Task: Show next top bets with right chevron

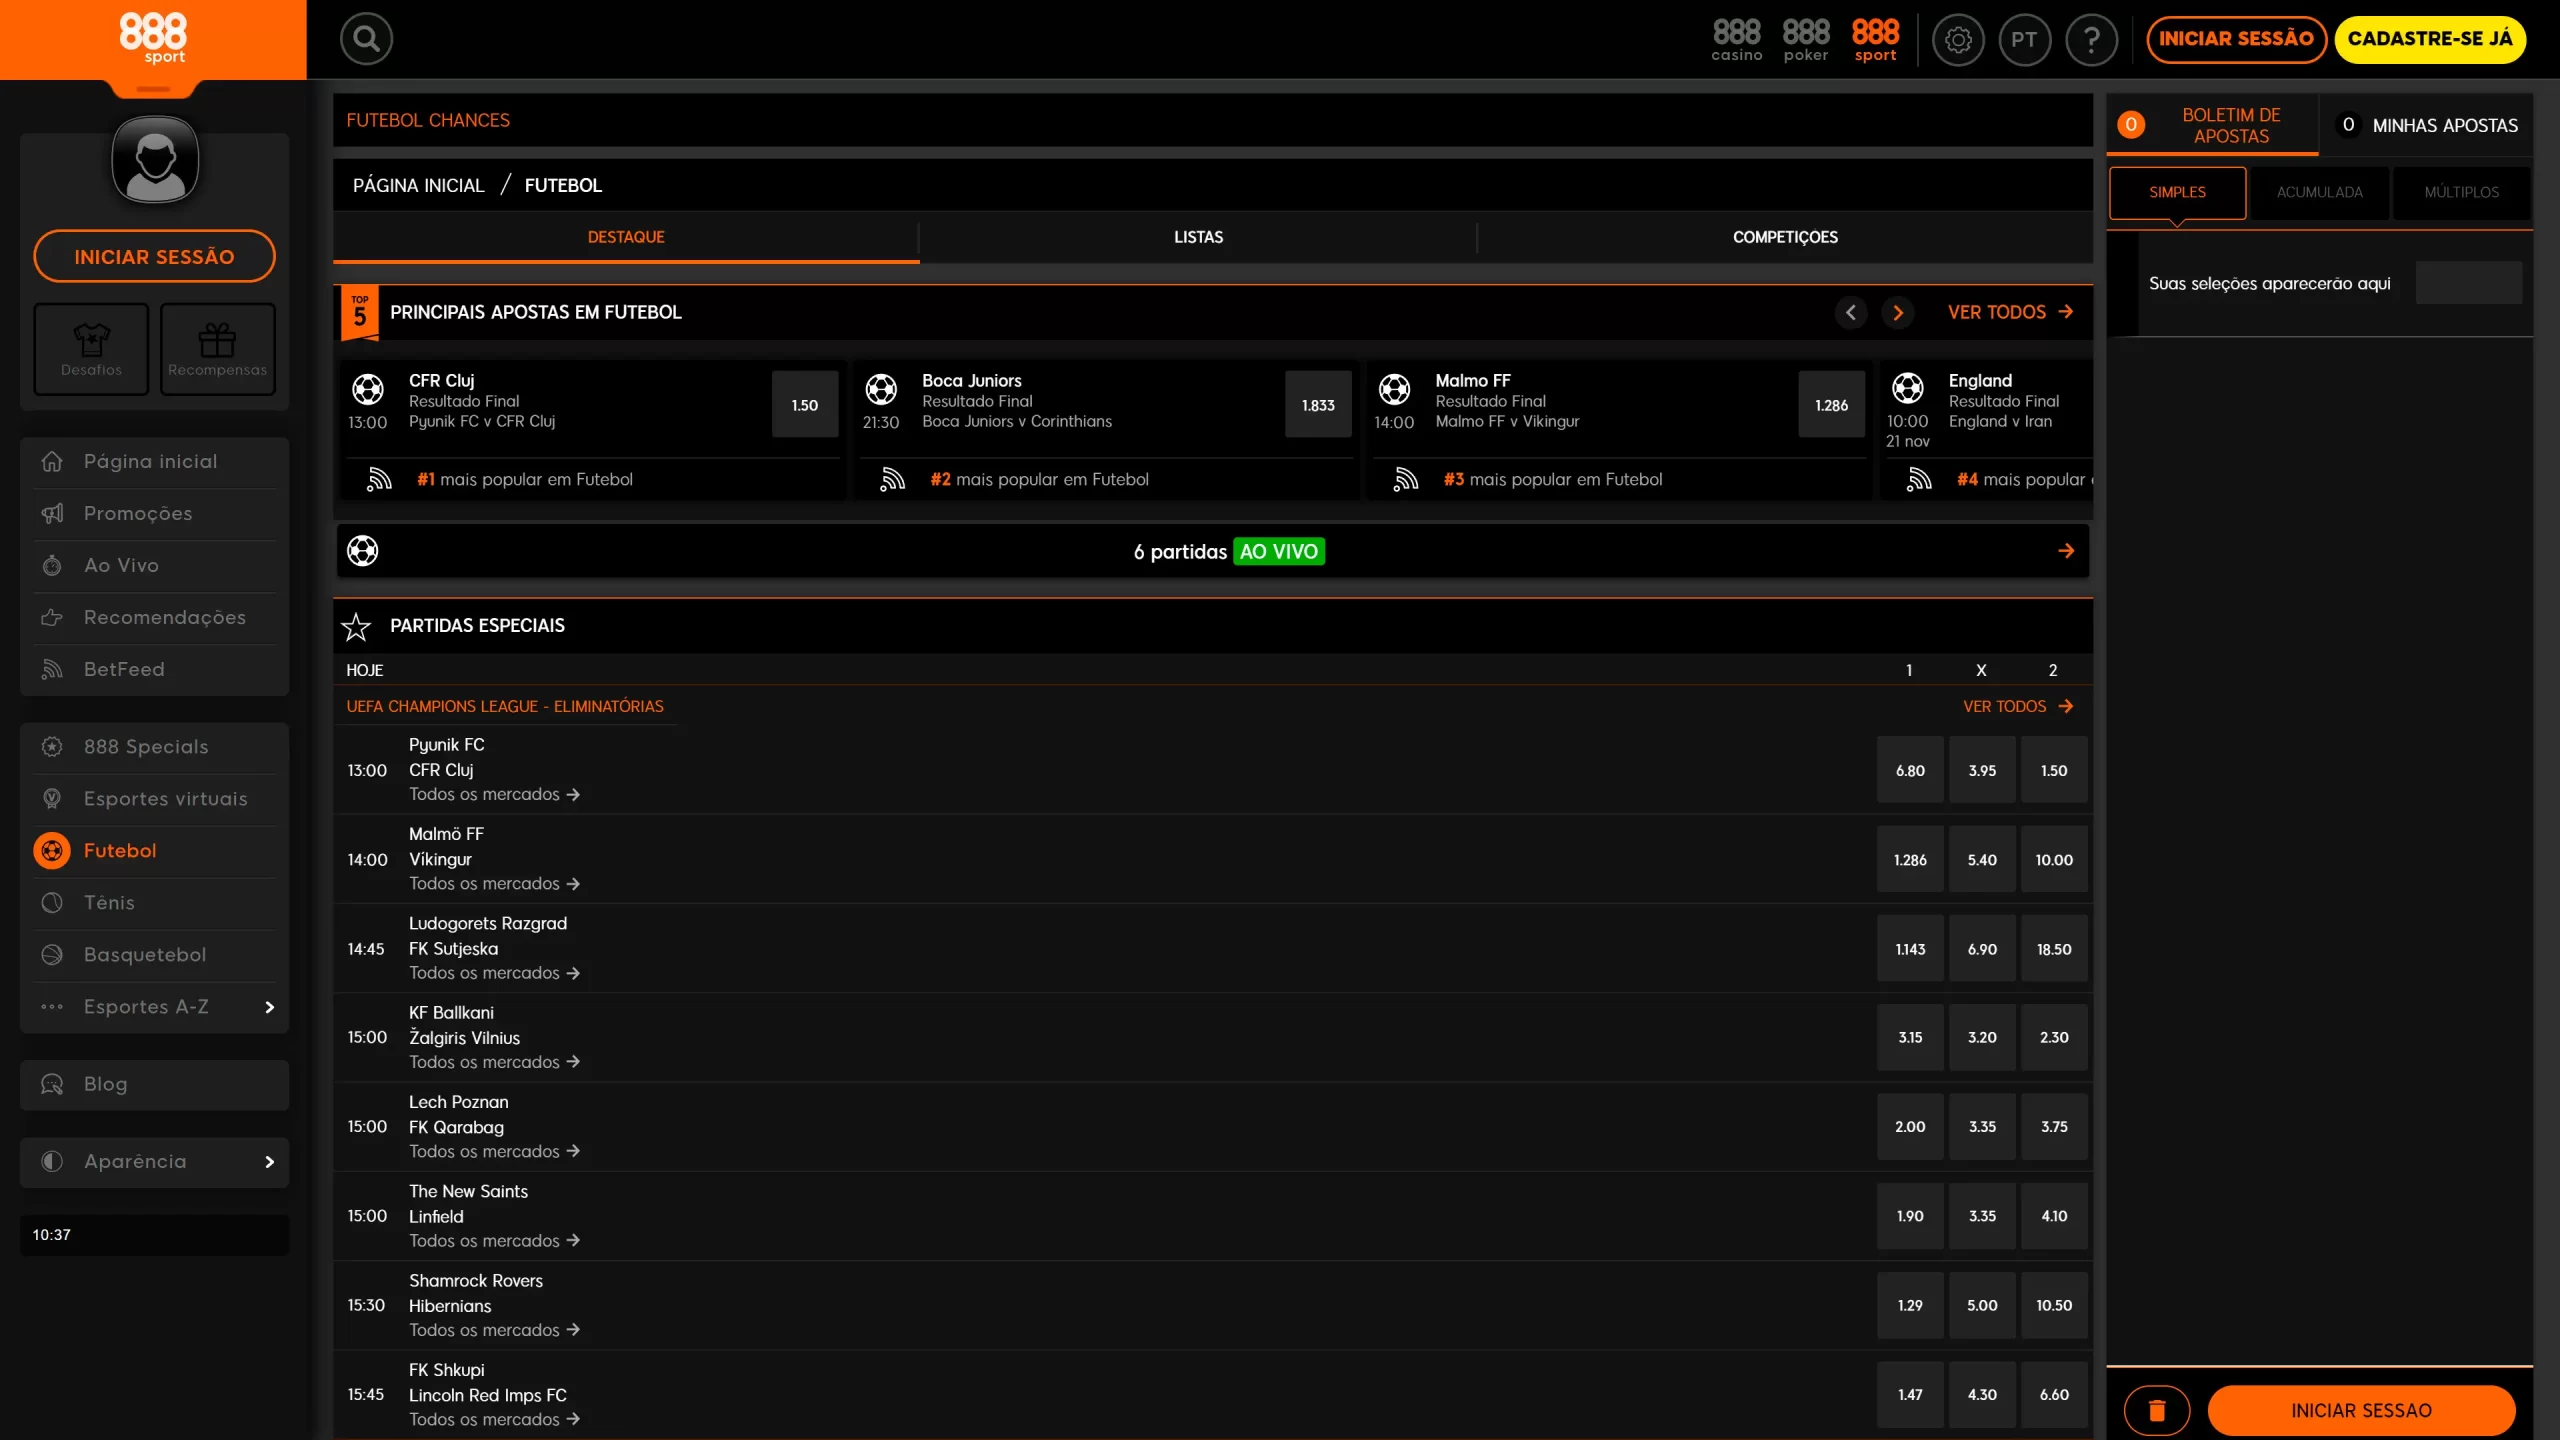Action: click(x=1898, y=313)
